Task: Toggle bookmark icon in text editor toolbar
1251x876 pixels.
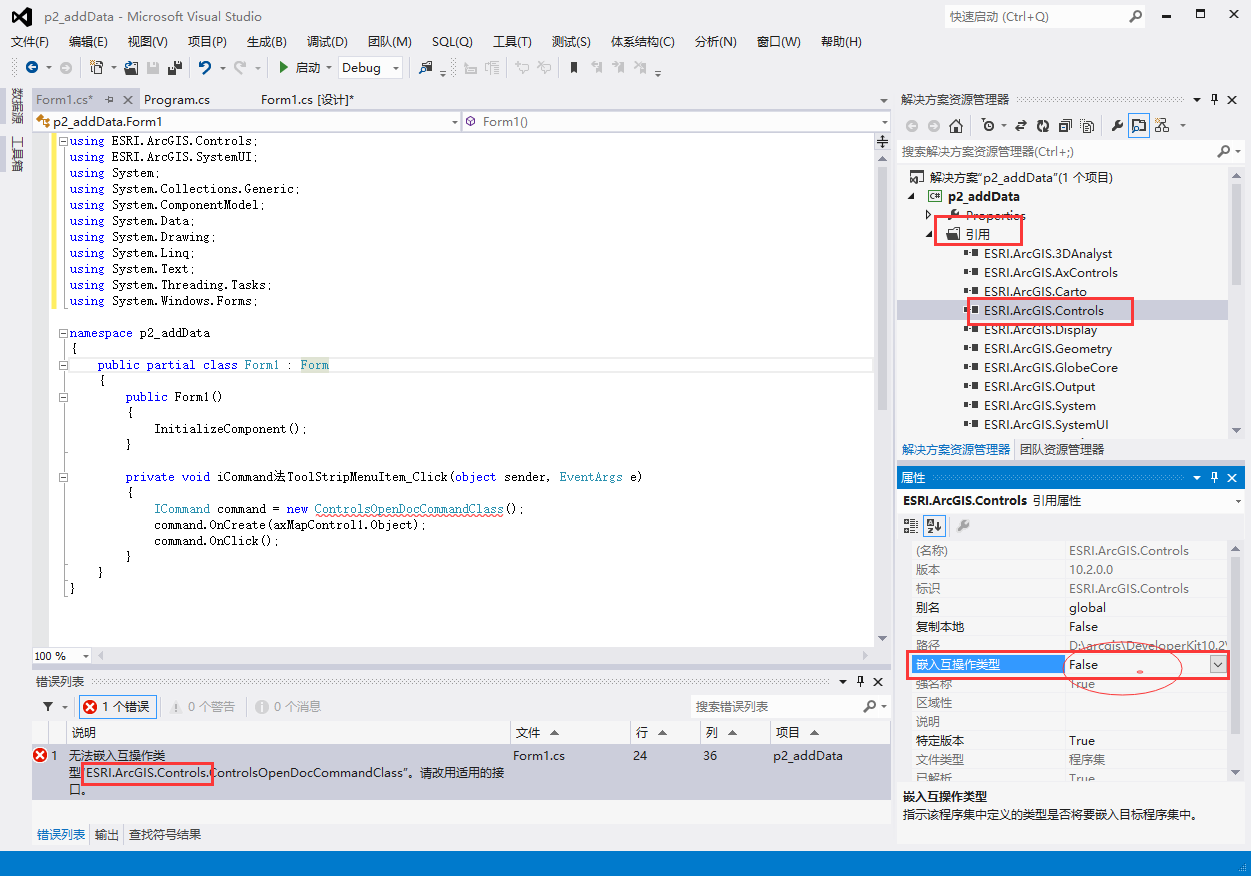Action: (574, 67)
